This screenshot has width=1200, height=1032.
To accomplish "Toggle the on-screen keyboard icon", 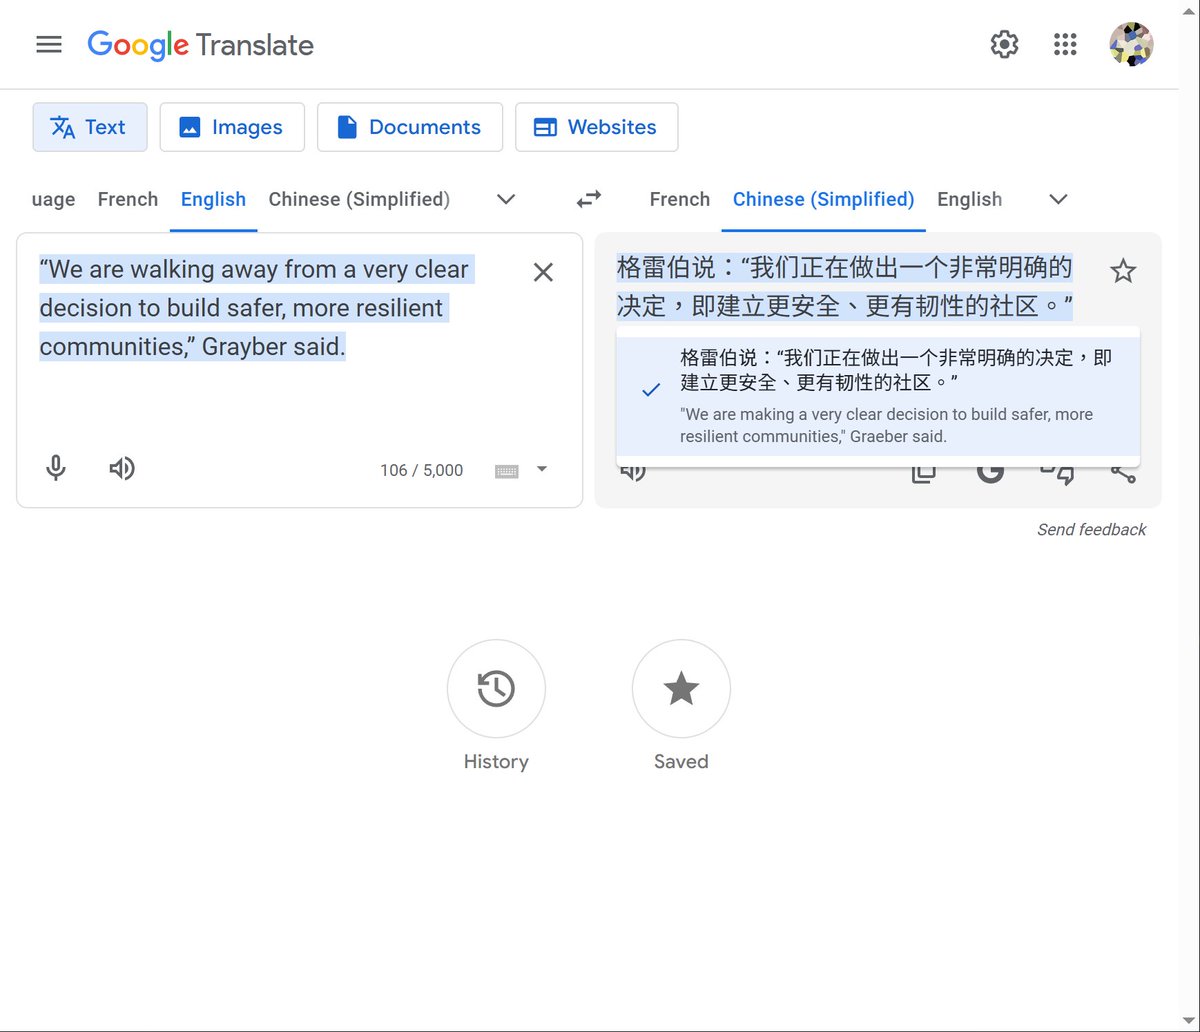I will 507,471.
